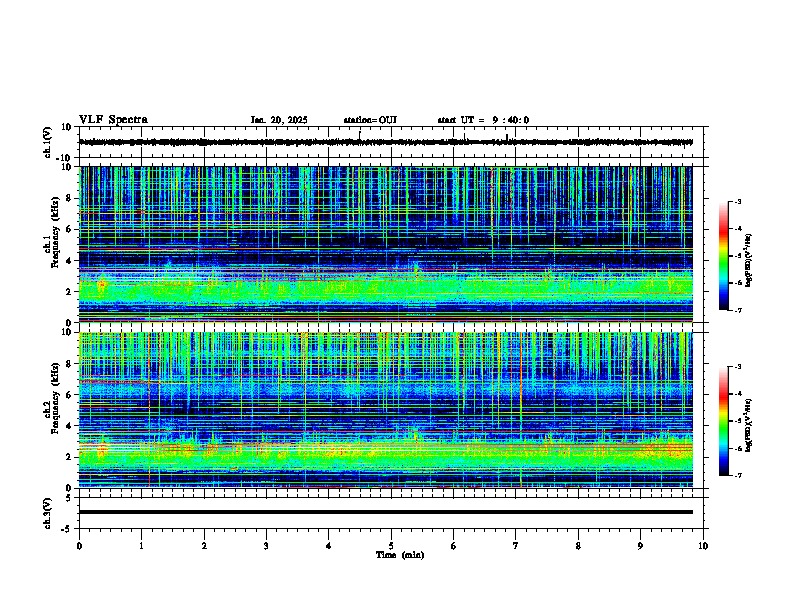Click the "8" kHz tick of ch.1 spectrogram
The height and width of the screenshot is (612, 792).
click(x=70, y=198)
